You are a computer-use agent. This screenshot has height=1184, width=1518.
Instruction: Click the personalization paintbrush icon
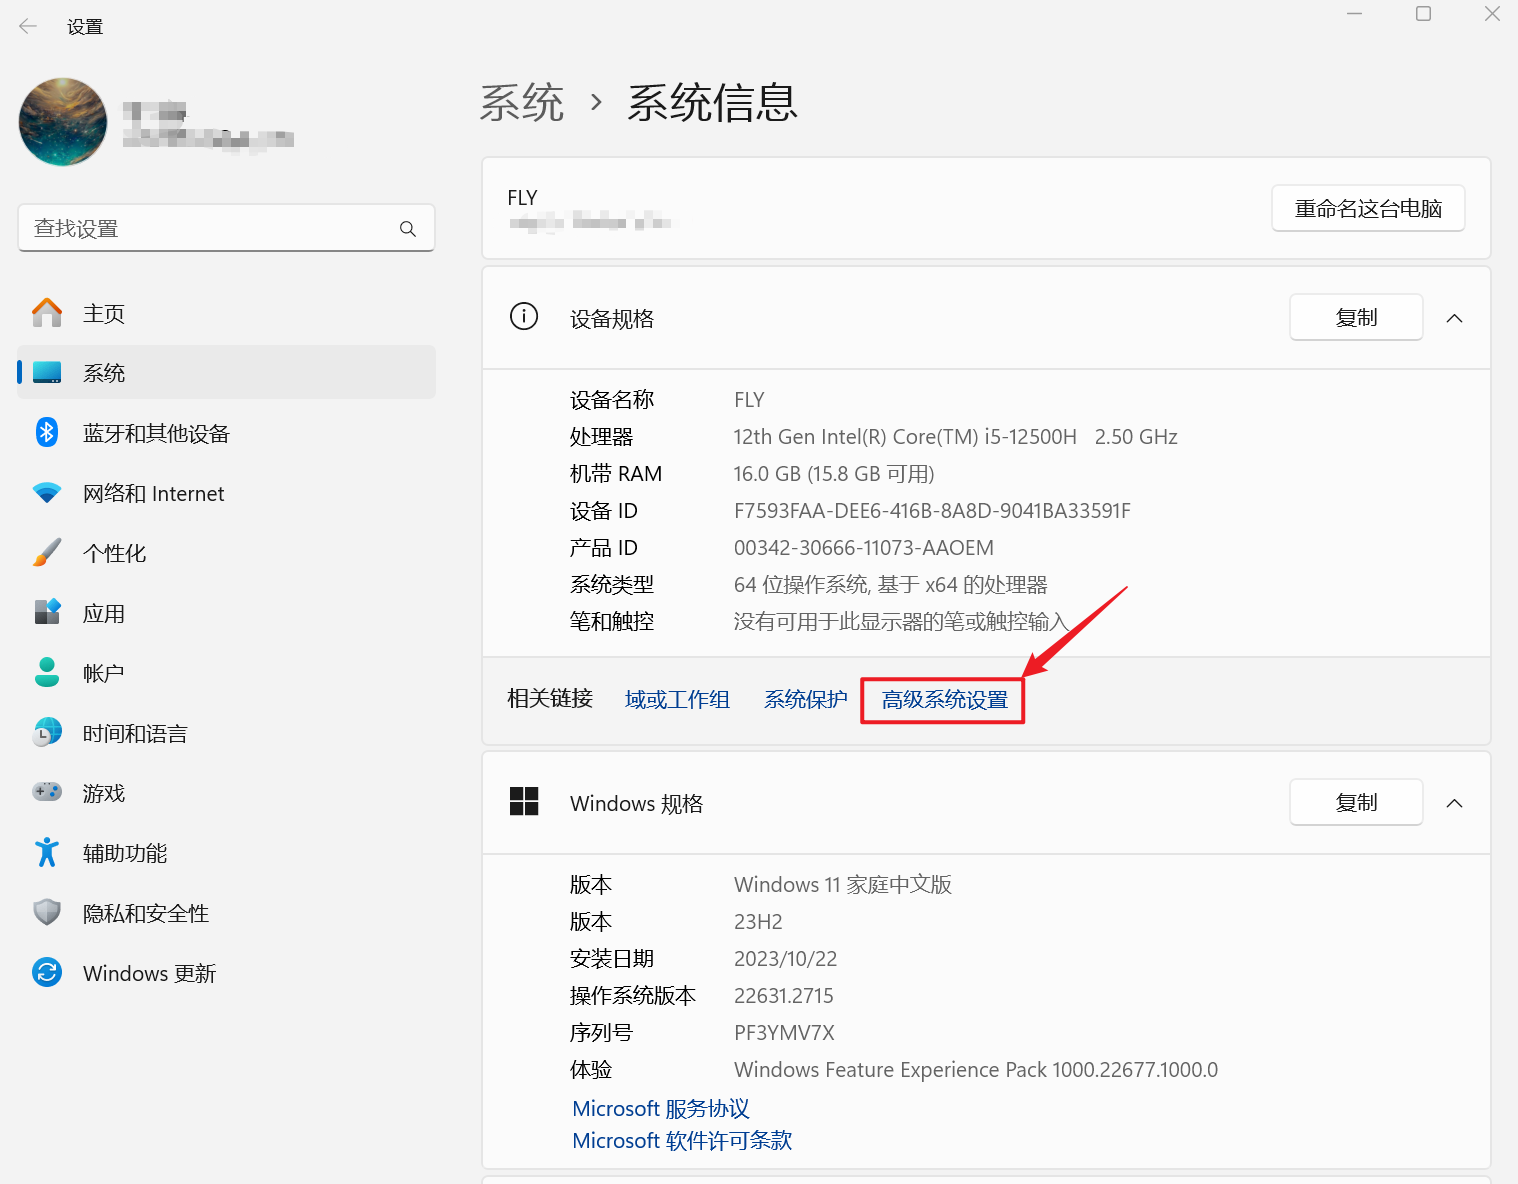click(47, 552)
